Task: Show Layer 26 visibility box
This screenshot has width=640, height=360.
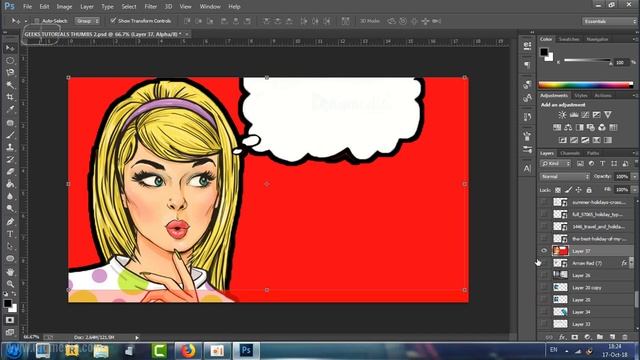Action: [x=544, y=275]
